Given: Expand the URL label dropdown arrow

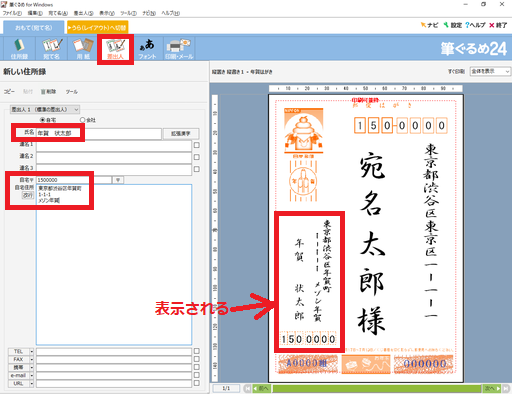Looking at the screenshot, I should click(x=32, y=383).
